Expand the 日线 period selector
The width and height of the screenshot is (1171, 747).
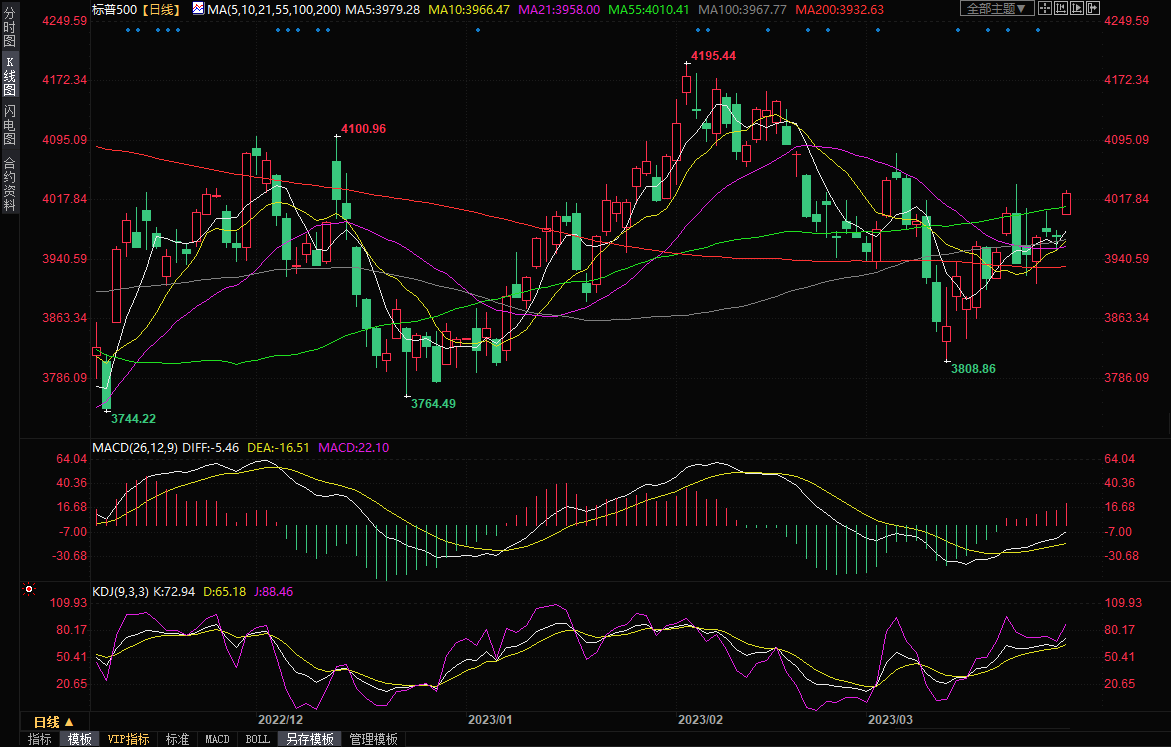[x=53, y=722]
